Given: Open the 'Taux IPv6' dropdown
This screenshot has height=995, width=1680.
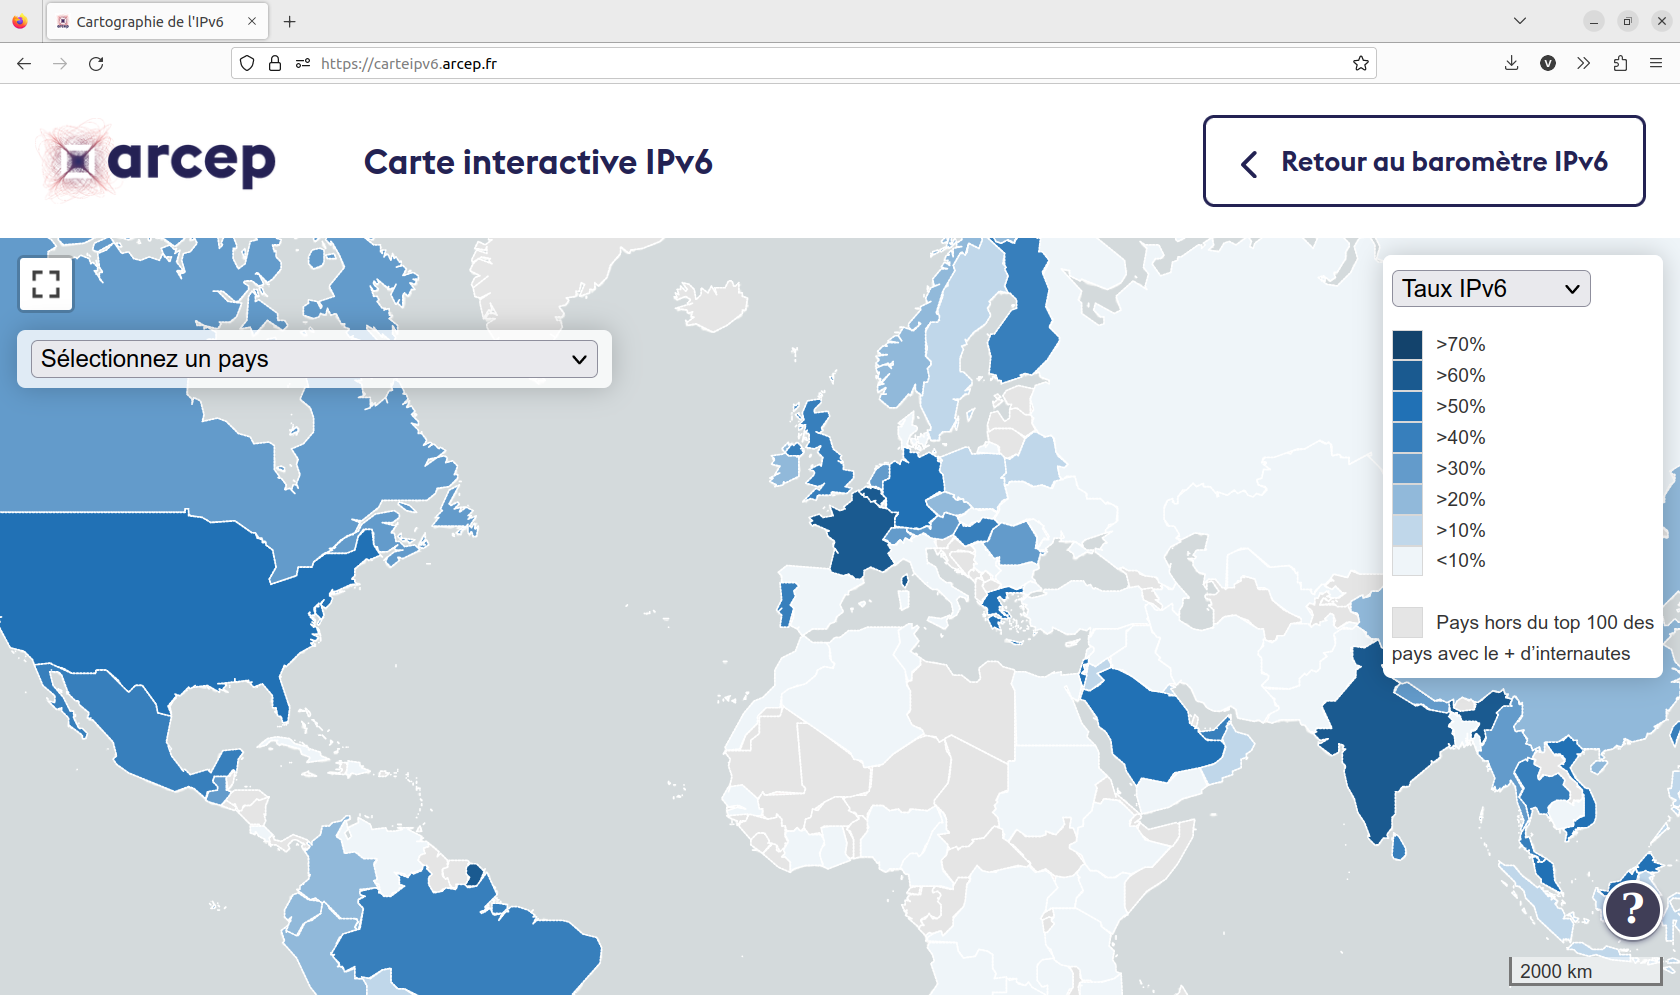Looking at the screenshot, I should pos(1490,289).
